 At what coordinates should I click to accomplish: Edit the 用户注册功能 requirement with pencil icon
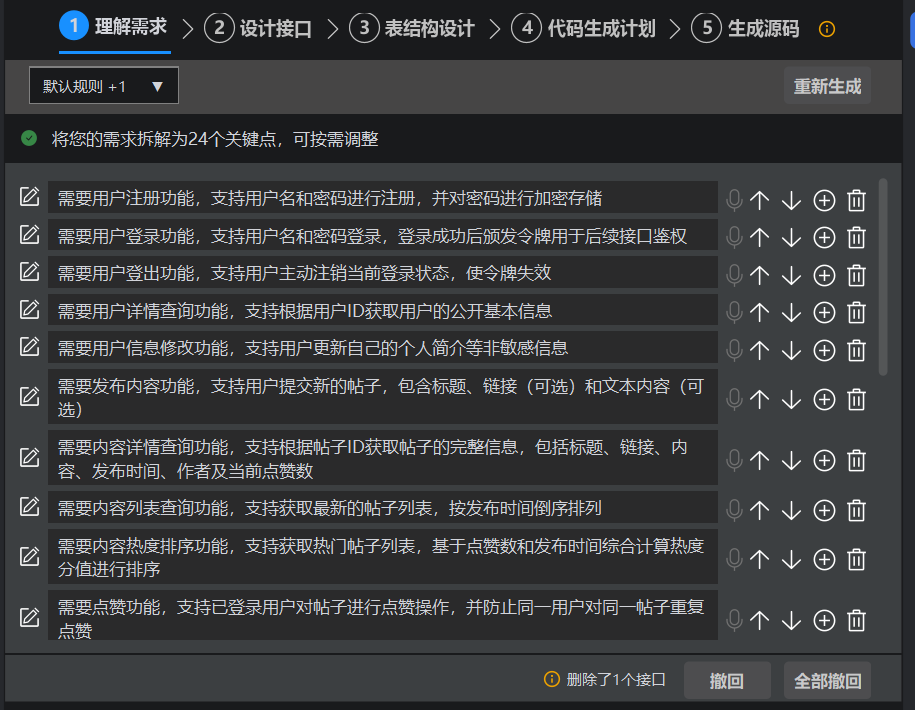pyautogui.click(x=29, y=197)
